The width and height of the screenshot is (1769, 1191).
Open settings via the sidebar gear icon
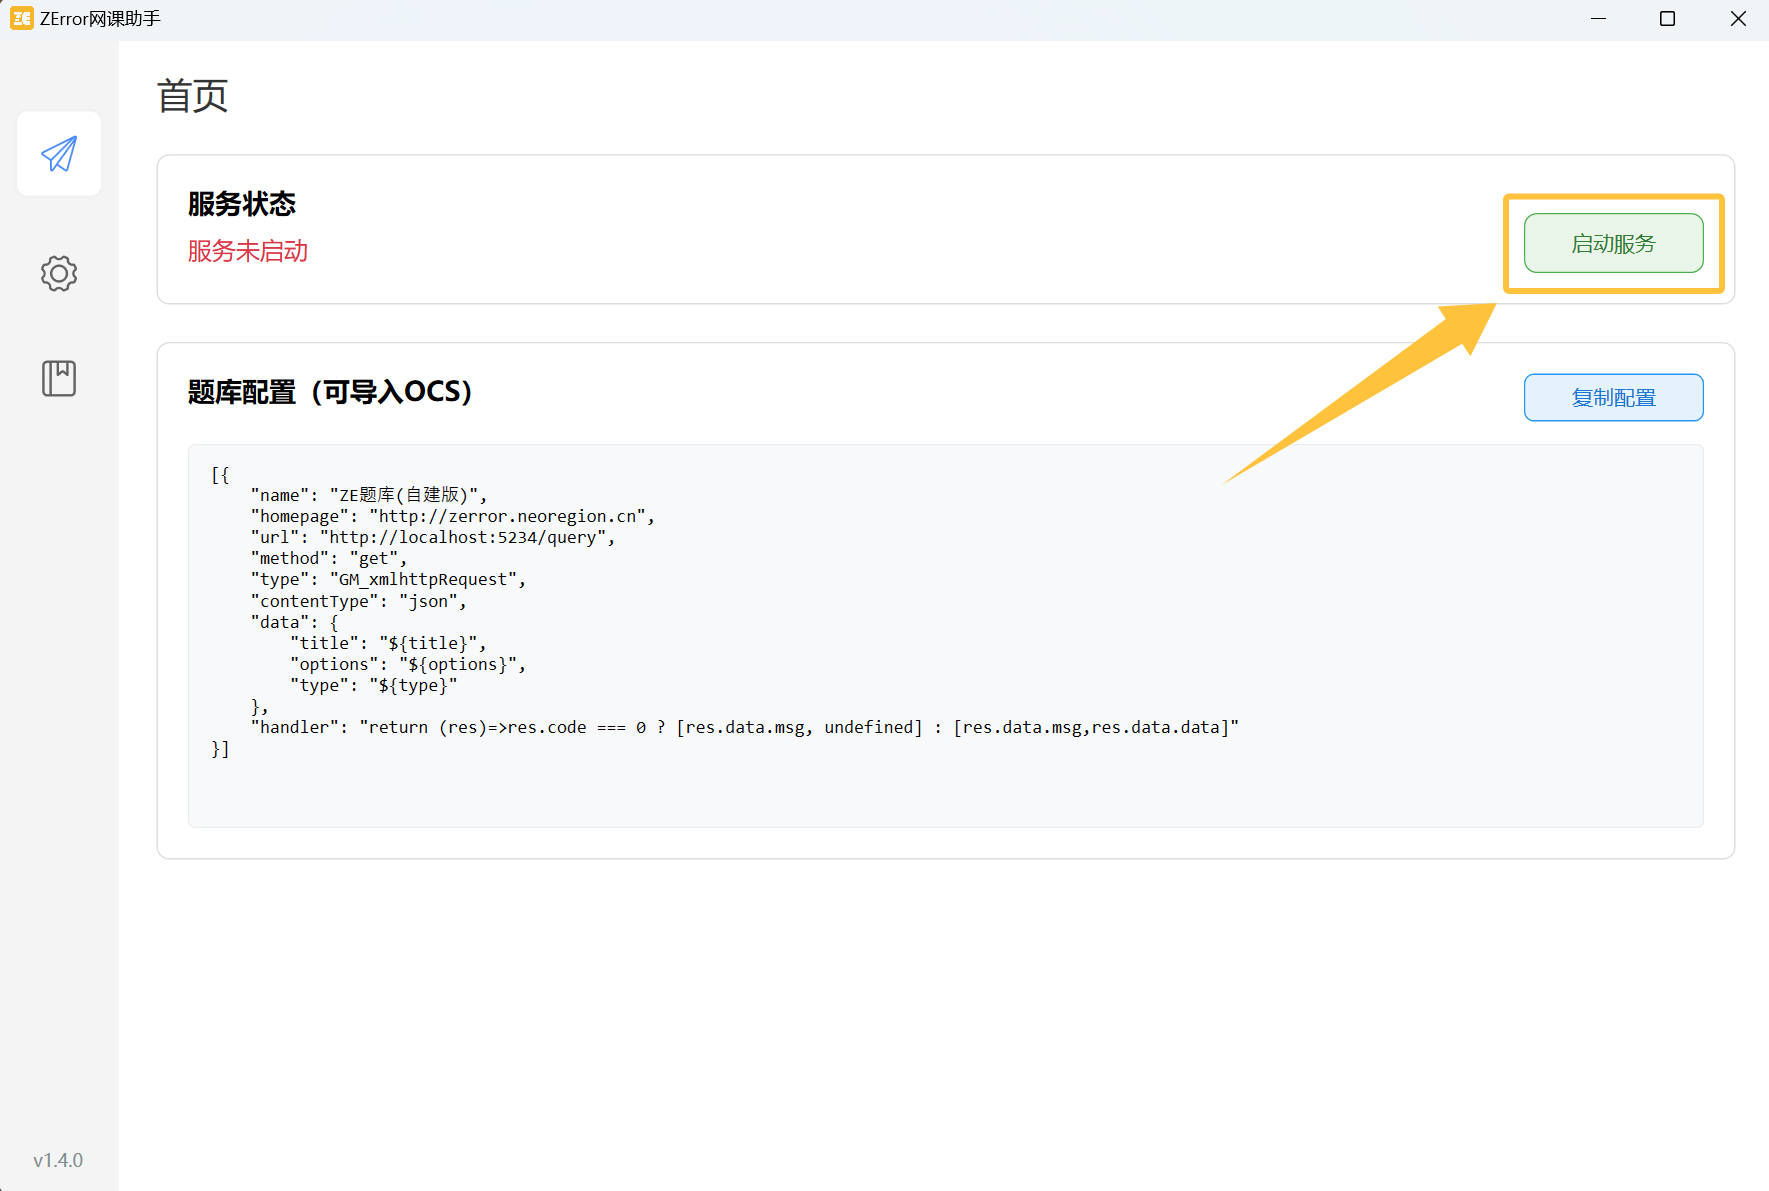[59, 273]
